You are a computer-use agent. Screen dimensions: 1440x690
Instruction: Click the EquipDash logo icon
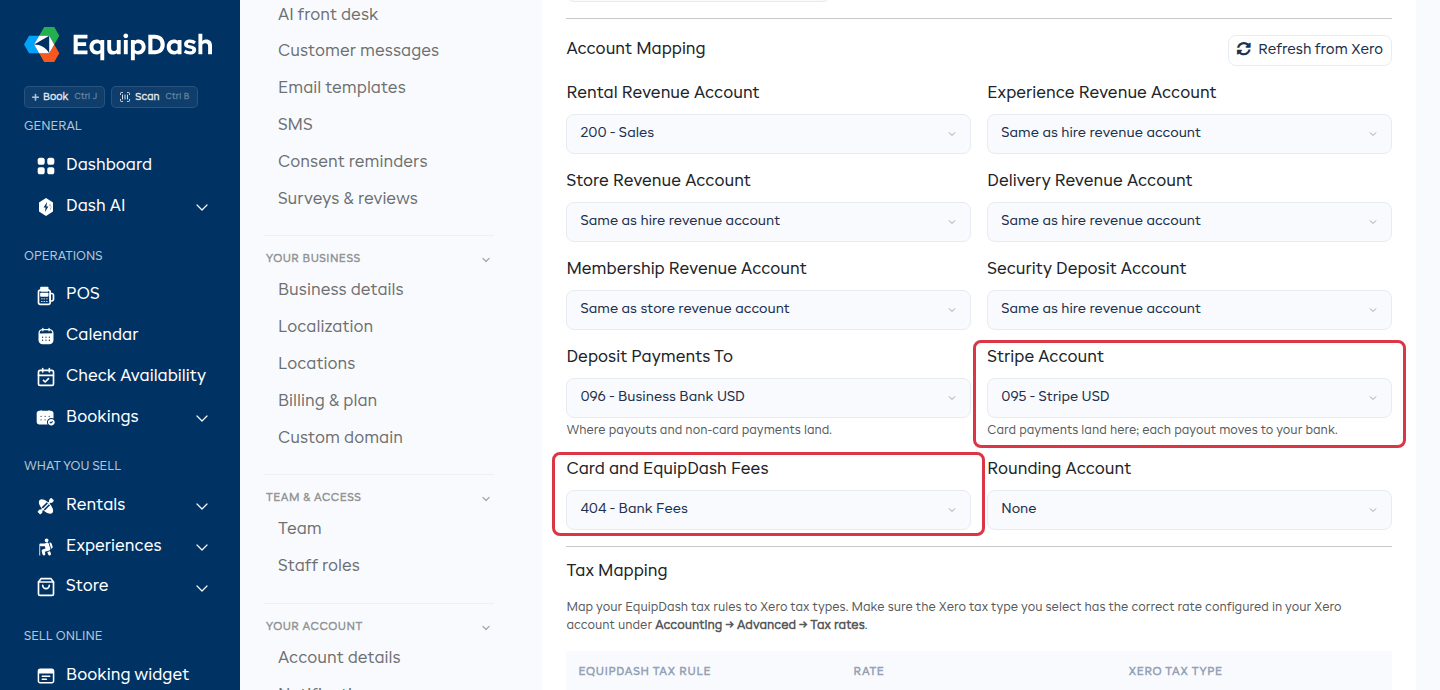click(43, 44)
